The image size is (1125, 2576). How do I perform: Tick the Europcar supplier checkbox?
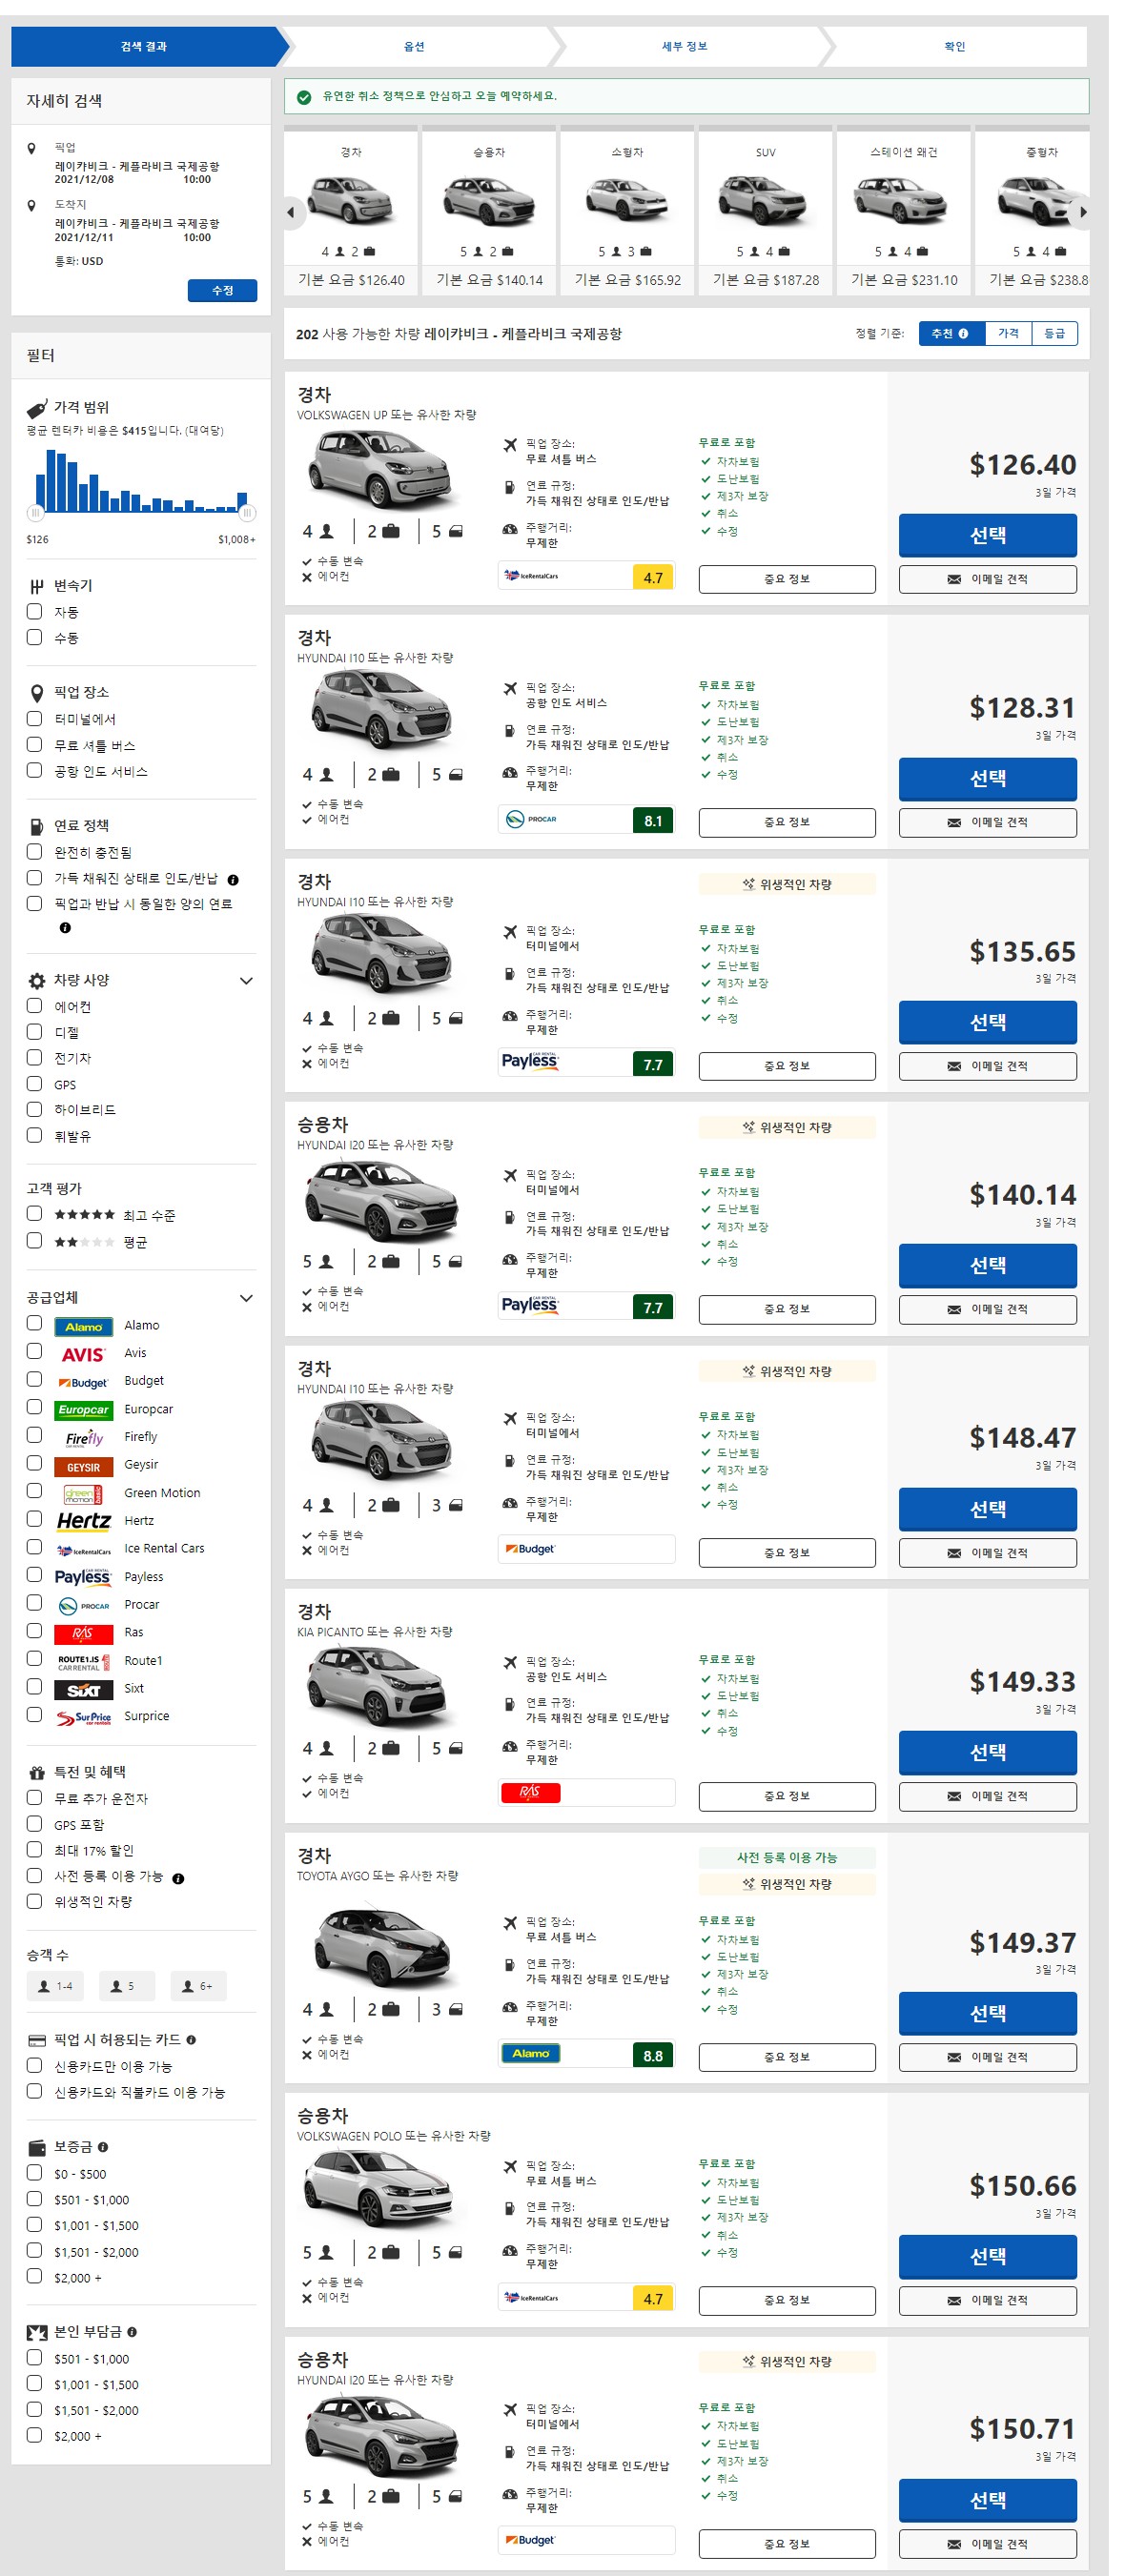35,1407
